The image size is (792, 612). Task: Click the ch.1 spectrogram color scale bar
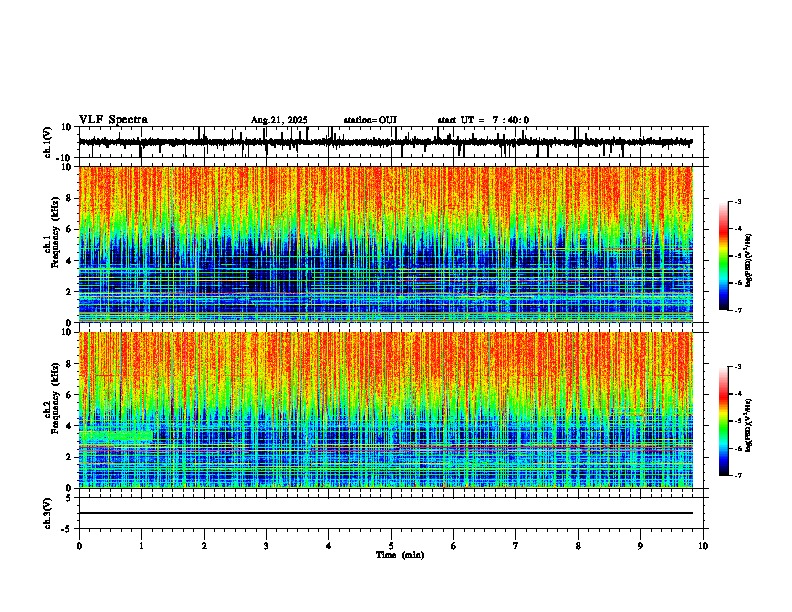click(724, 255)
